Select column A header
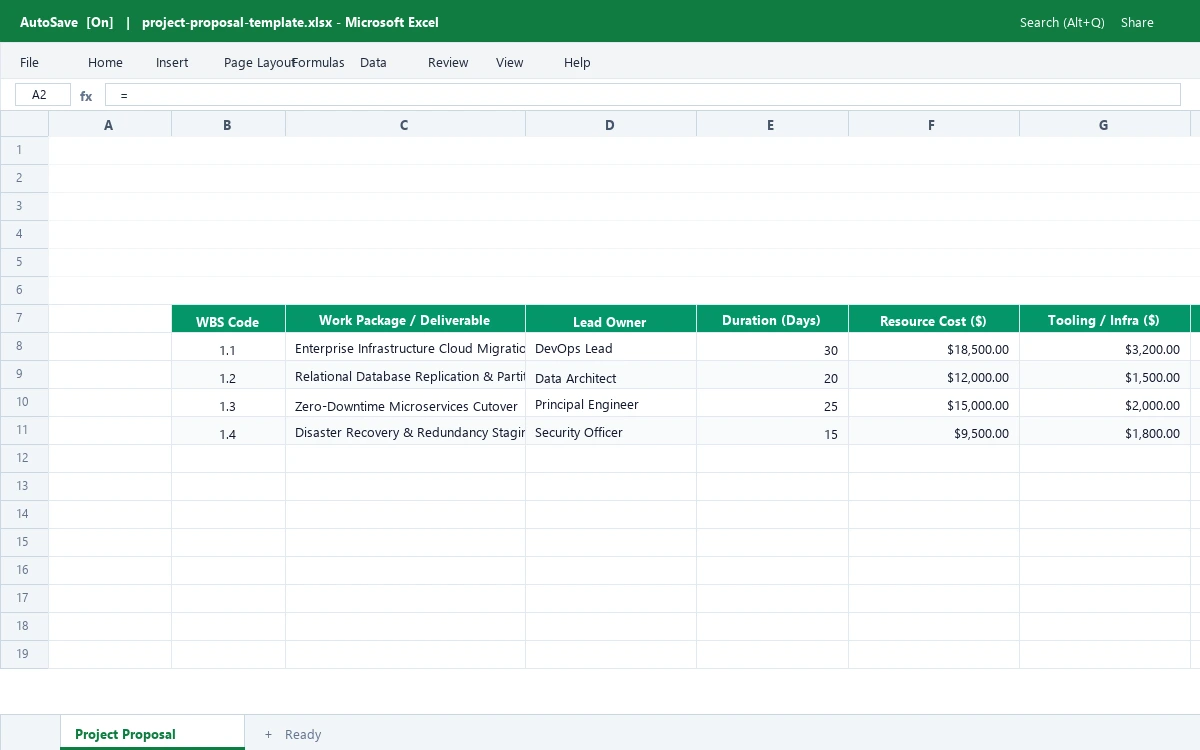This screenshot has width=1200, height=750. (x=110, y=124)
